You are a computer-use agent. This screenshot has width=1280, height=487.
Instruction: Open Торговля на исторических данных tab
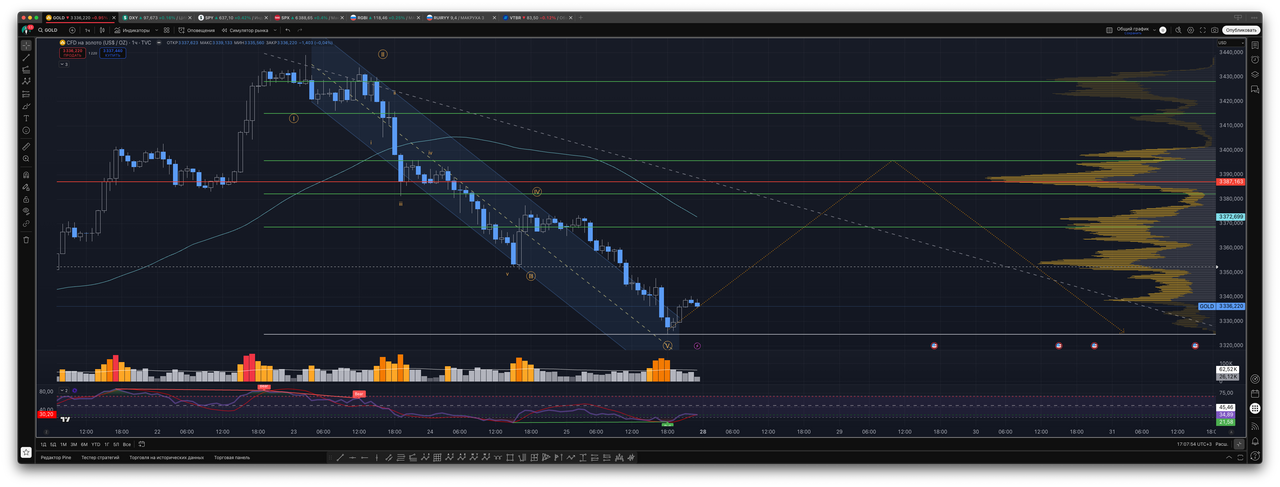(166, 457)
